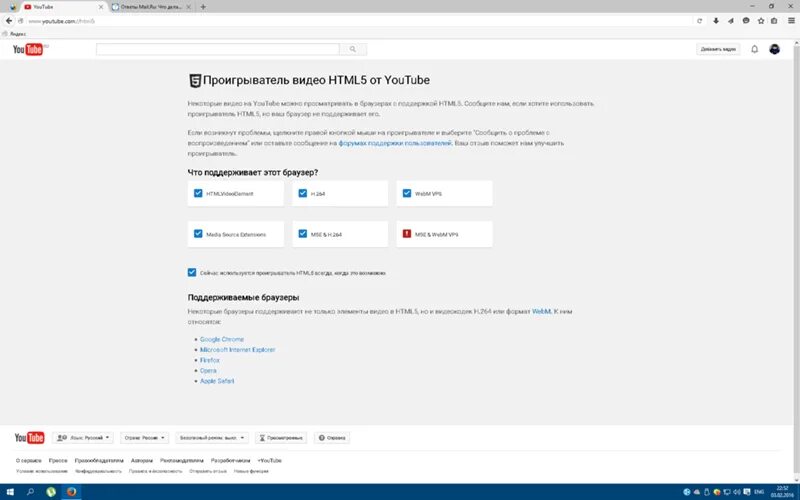This screenshot has height=500, width=800.
Task: Toggle the H.264 checkbox
Action: coord(303,193)
